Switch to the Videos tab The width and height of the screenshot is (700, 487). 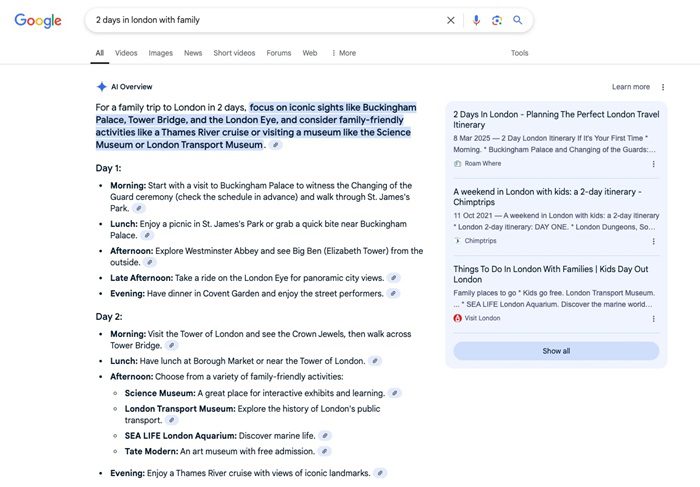pyautogui.click(x=126, y=53)
